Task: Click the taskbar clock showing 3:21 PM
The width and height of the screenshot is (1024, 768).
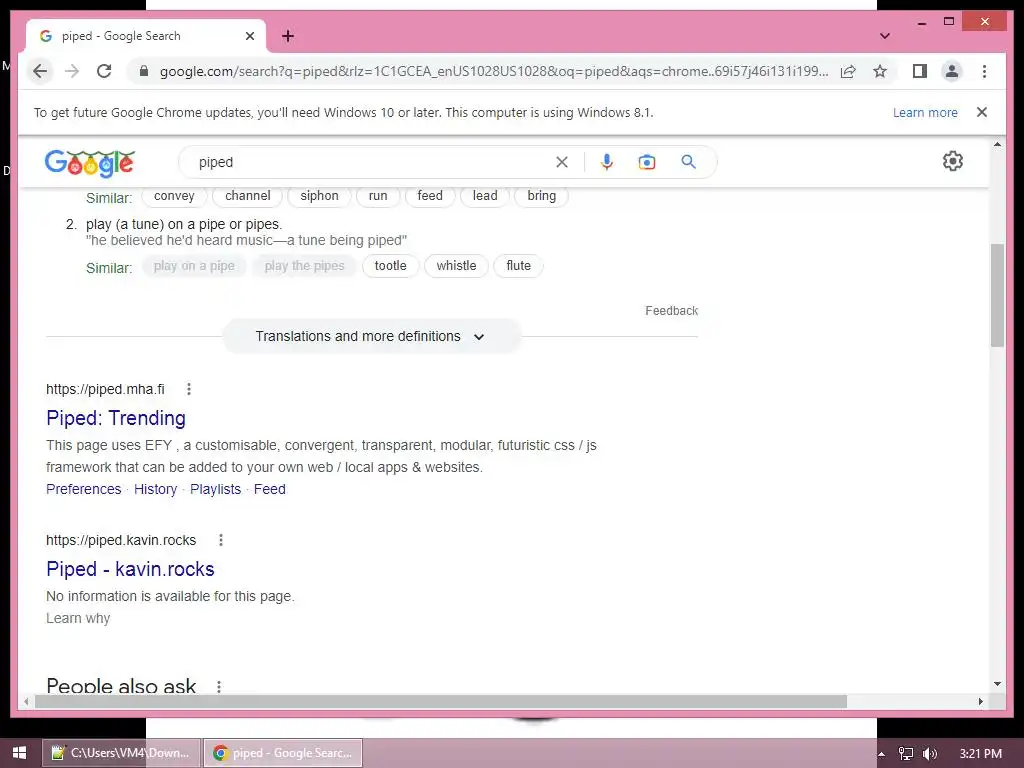Action: pyautogui.click(x=981, y=754)
